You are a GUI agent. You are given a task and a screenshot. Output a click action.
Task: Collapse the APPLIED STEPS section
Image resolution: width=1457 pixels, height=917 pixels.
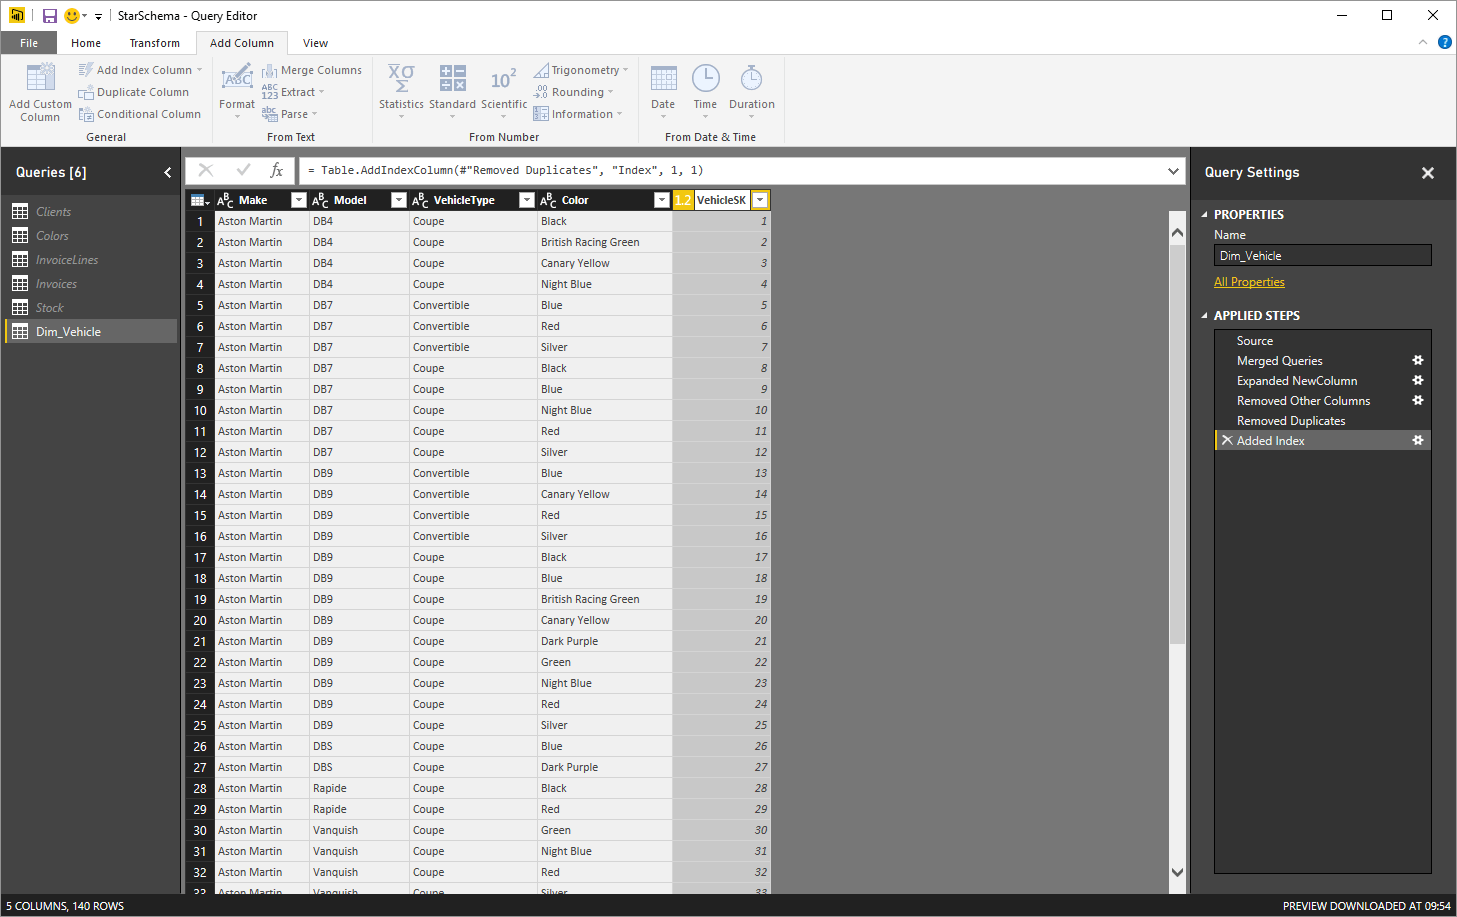click(x=1204, y=316)
